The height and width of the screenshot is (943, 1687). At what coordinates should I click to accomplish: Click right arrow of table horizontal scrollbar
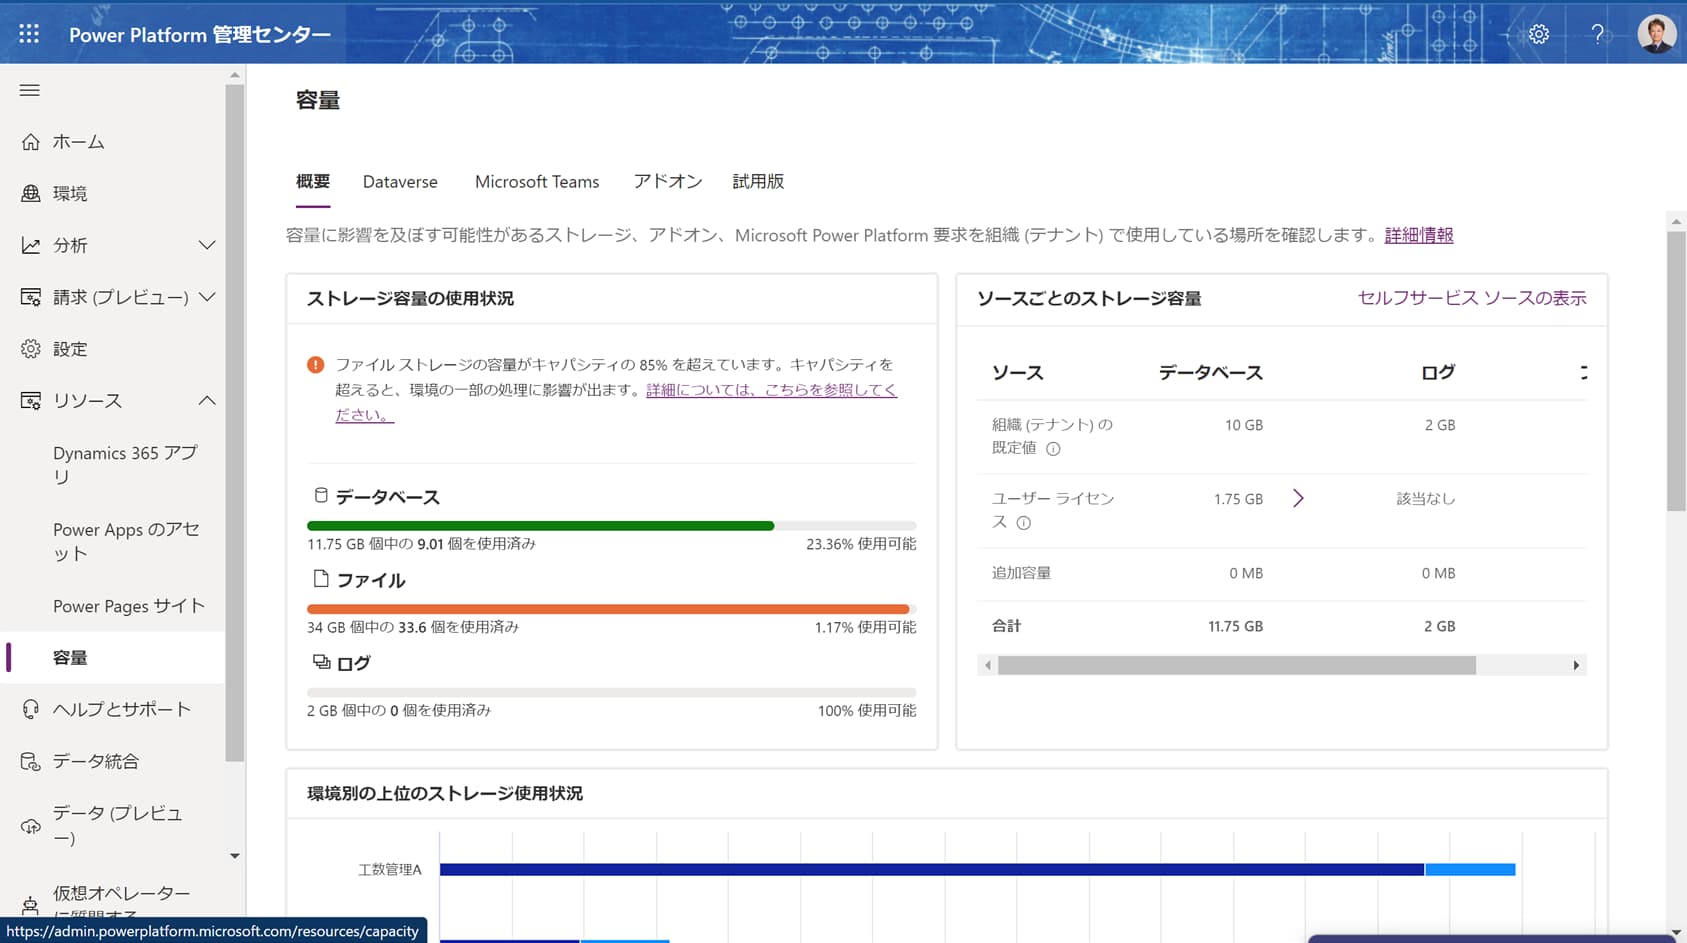coord(1576,665)
